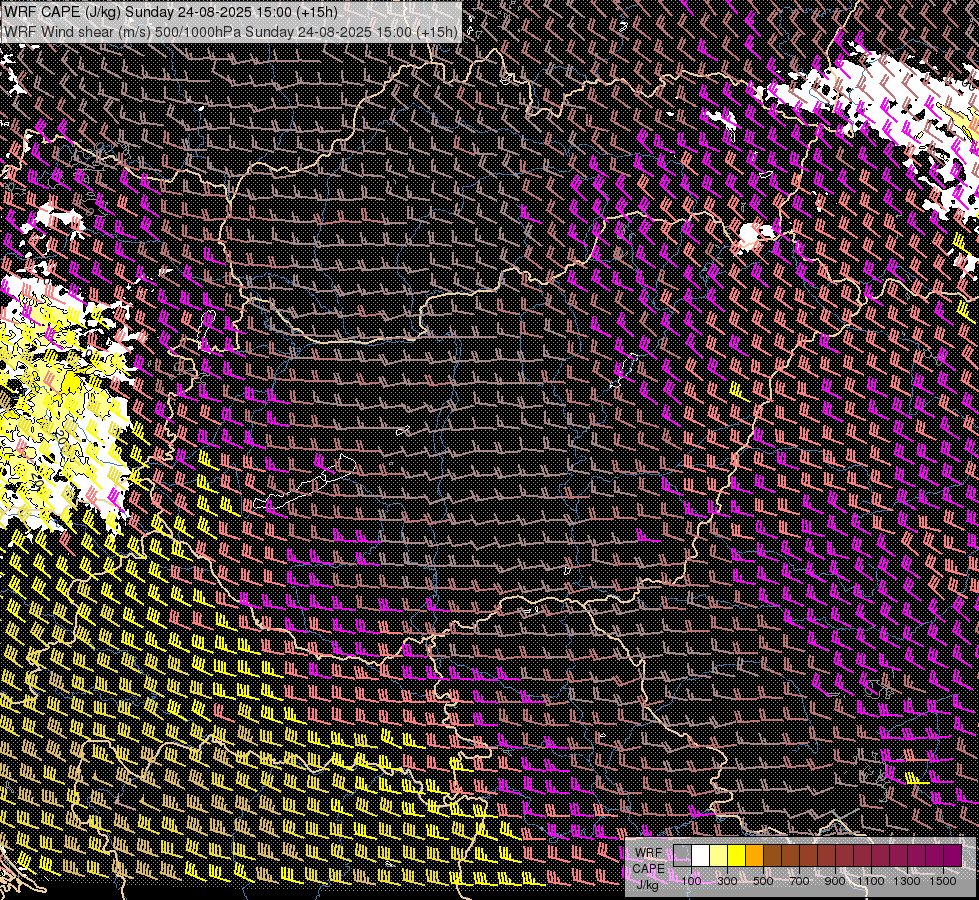Click the WRF CAPE (J/kg) title line
The height and width of the screenshot is (900, 979).
tap(170, 12)
